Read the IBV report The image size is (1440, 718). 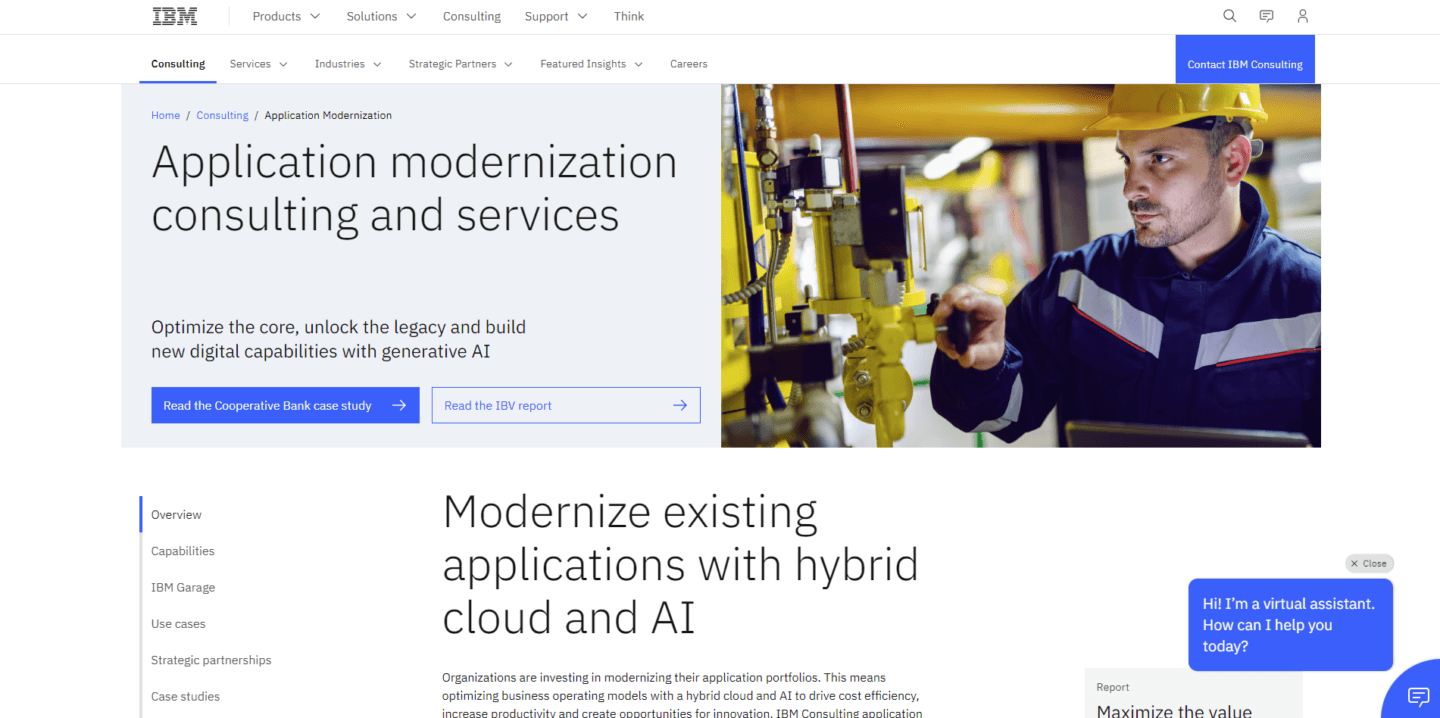point(566,405)
